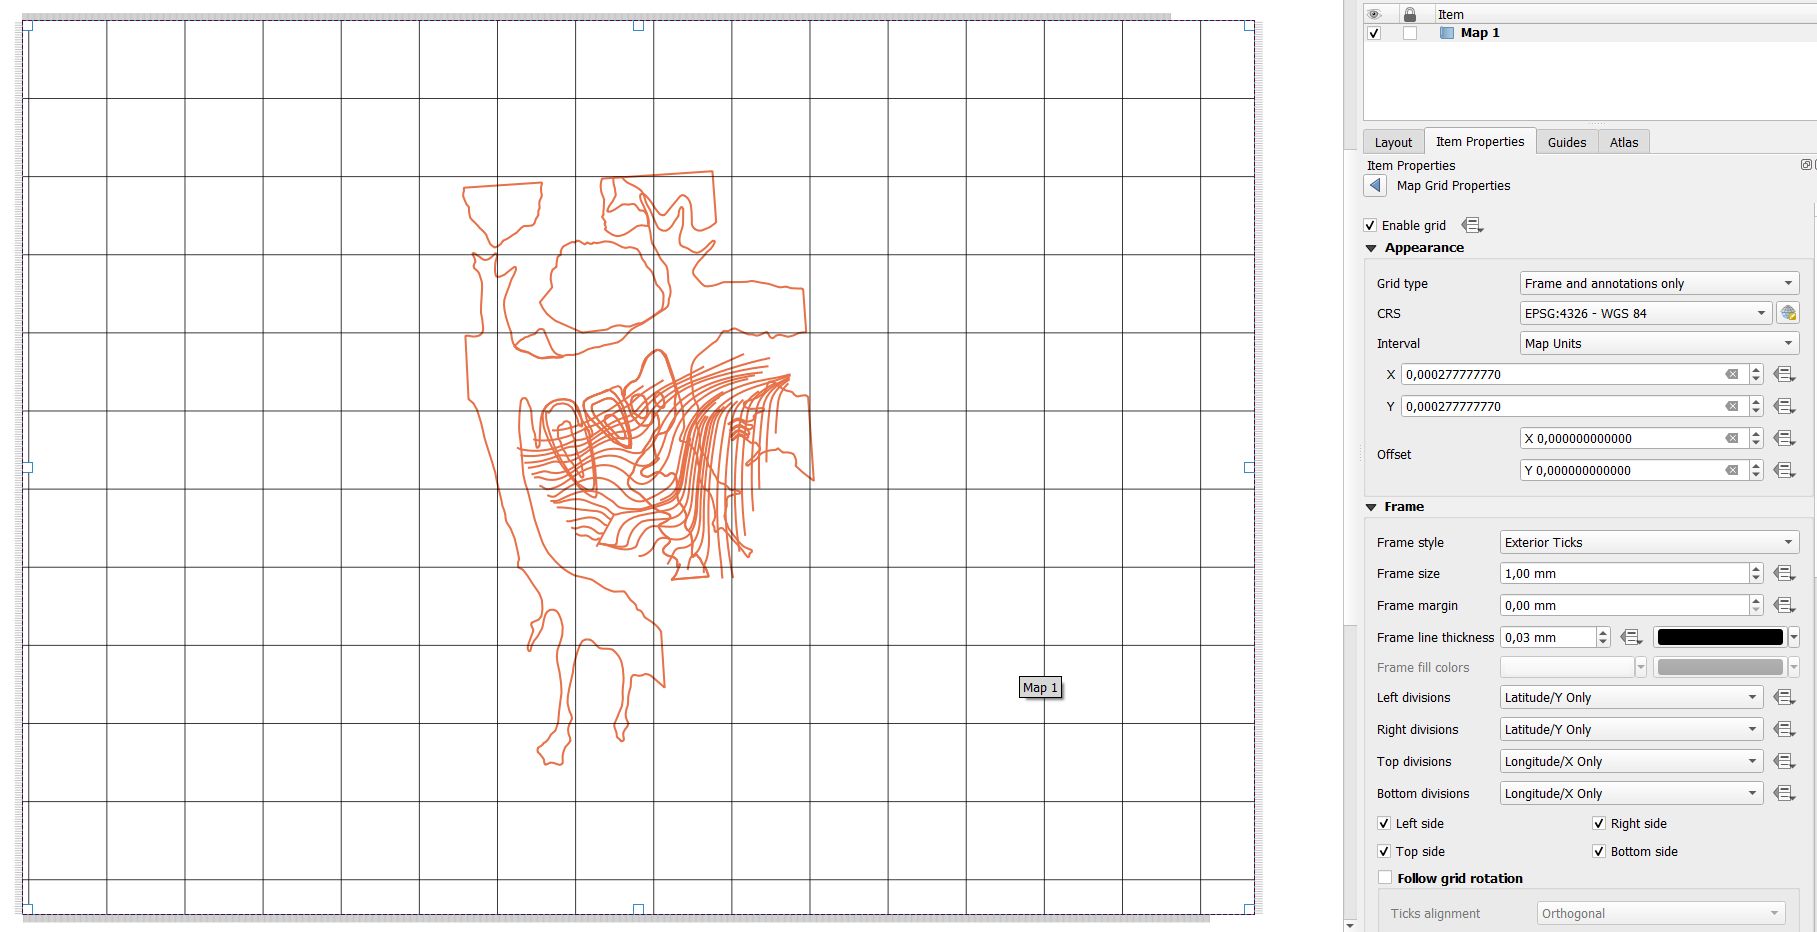Open the CRS selector globe icon
This screenshot has width=1817, height=932.
(x=1788, y=312)
